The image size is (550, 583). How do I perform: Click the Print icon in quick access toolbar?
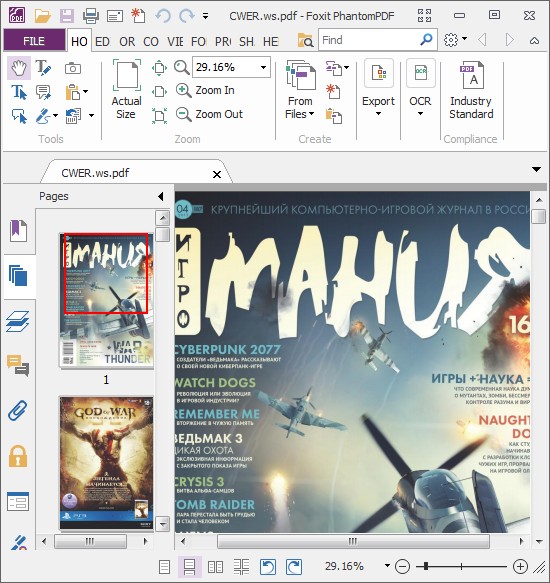click(x=91, y=16)
